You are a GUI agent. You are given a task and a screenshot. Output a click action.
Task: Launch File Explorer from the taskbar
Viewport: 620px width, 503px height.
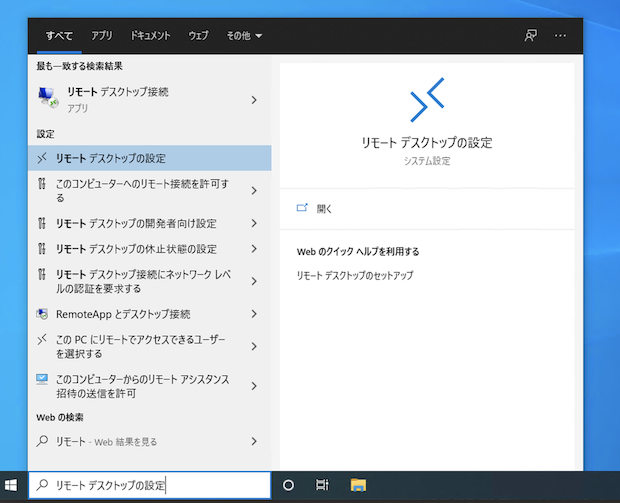[x=358, y=485]
